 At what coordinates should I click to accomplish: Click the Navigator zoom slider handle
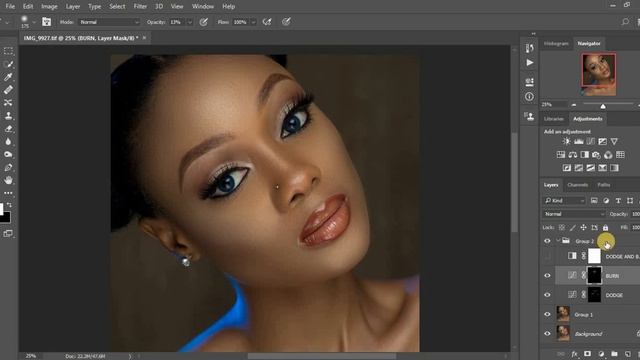[x=603, y=106]
